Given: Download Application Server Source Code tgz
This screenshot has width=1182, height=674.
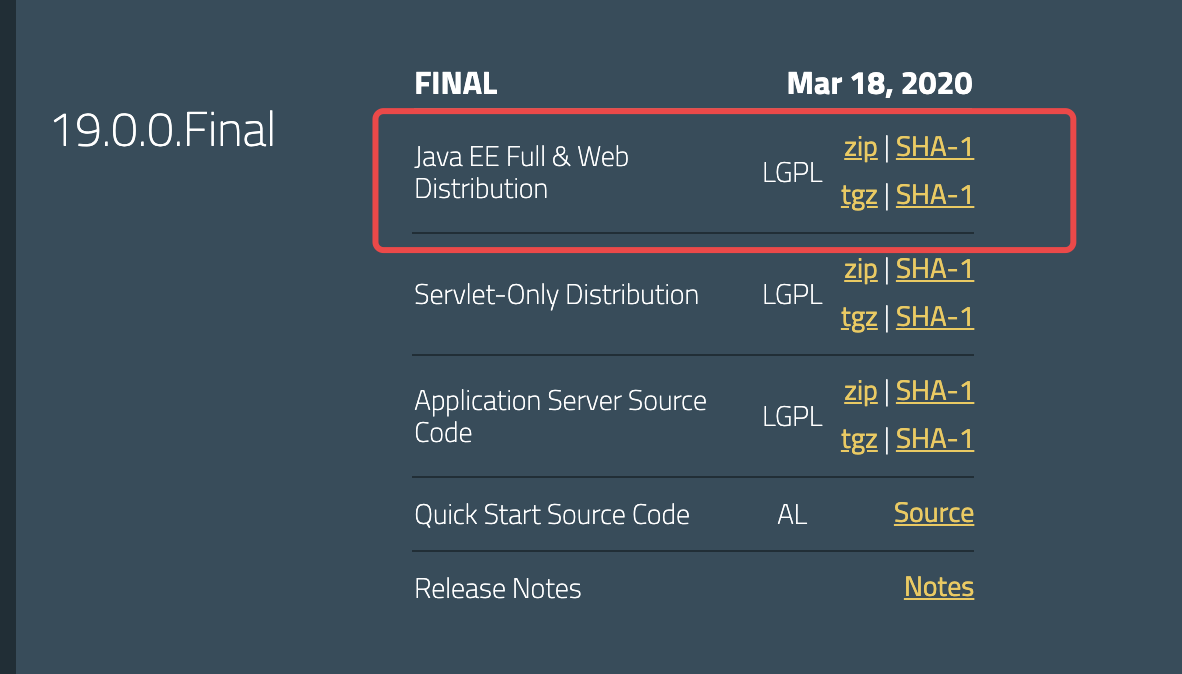Looking at the screenshot, I should pos(859,438).
